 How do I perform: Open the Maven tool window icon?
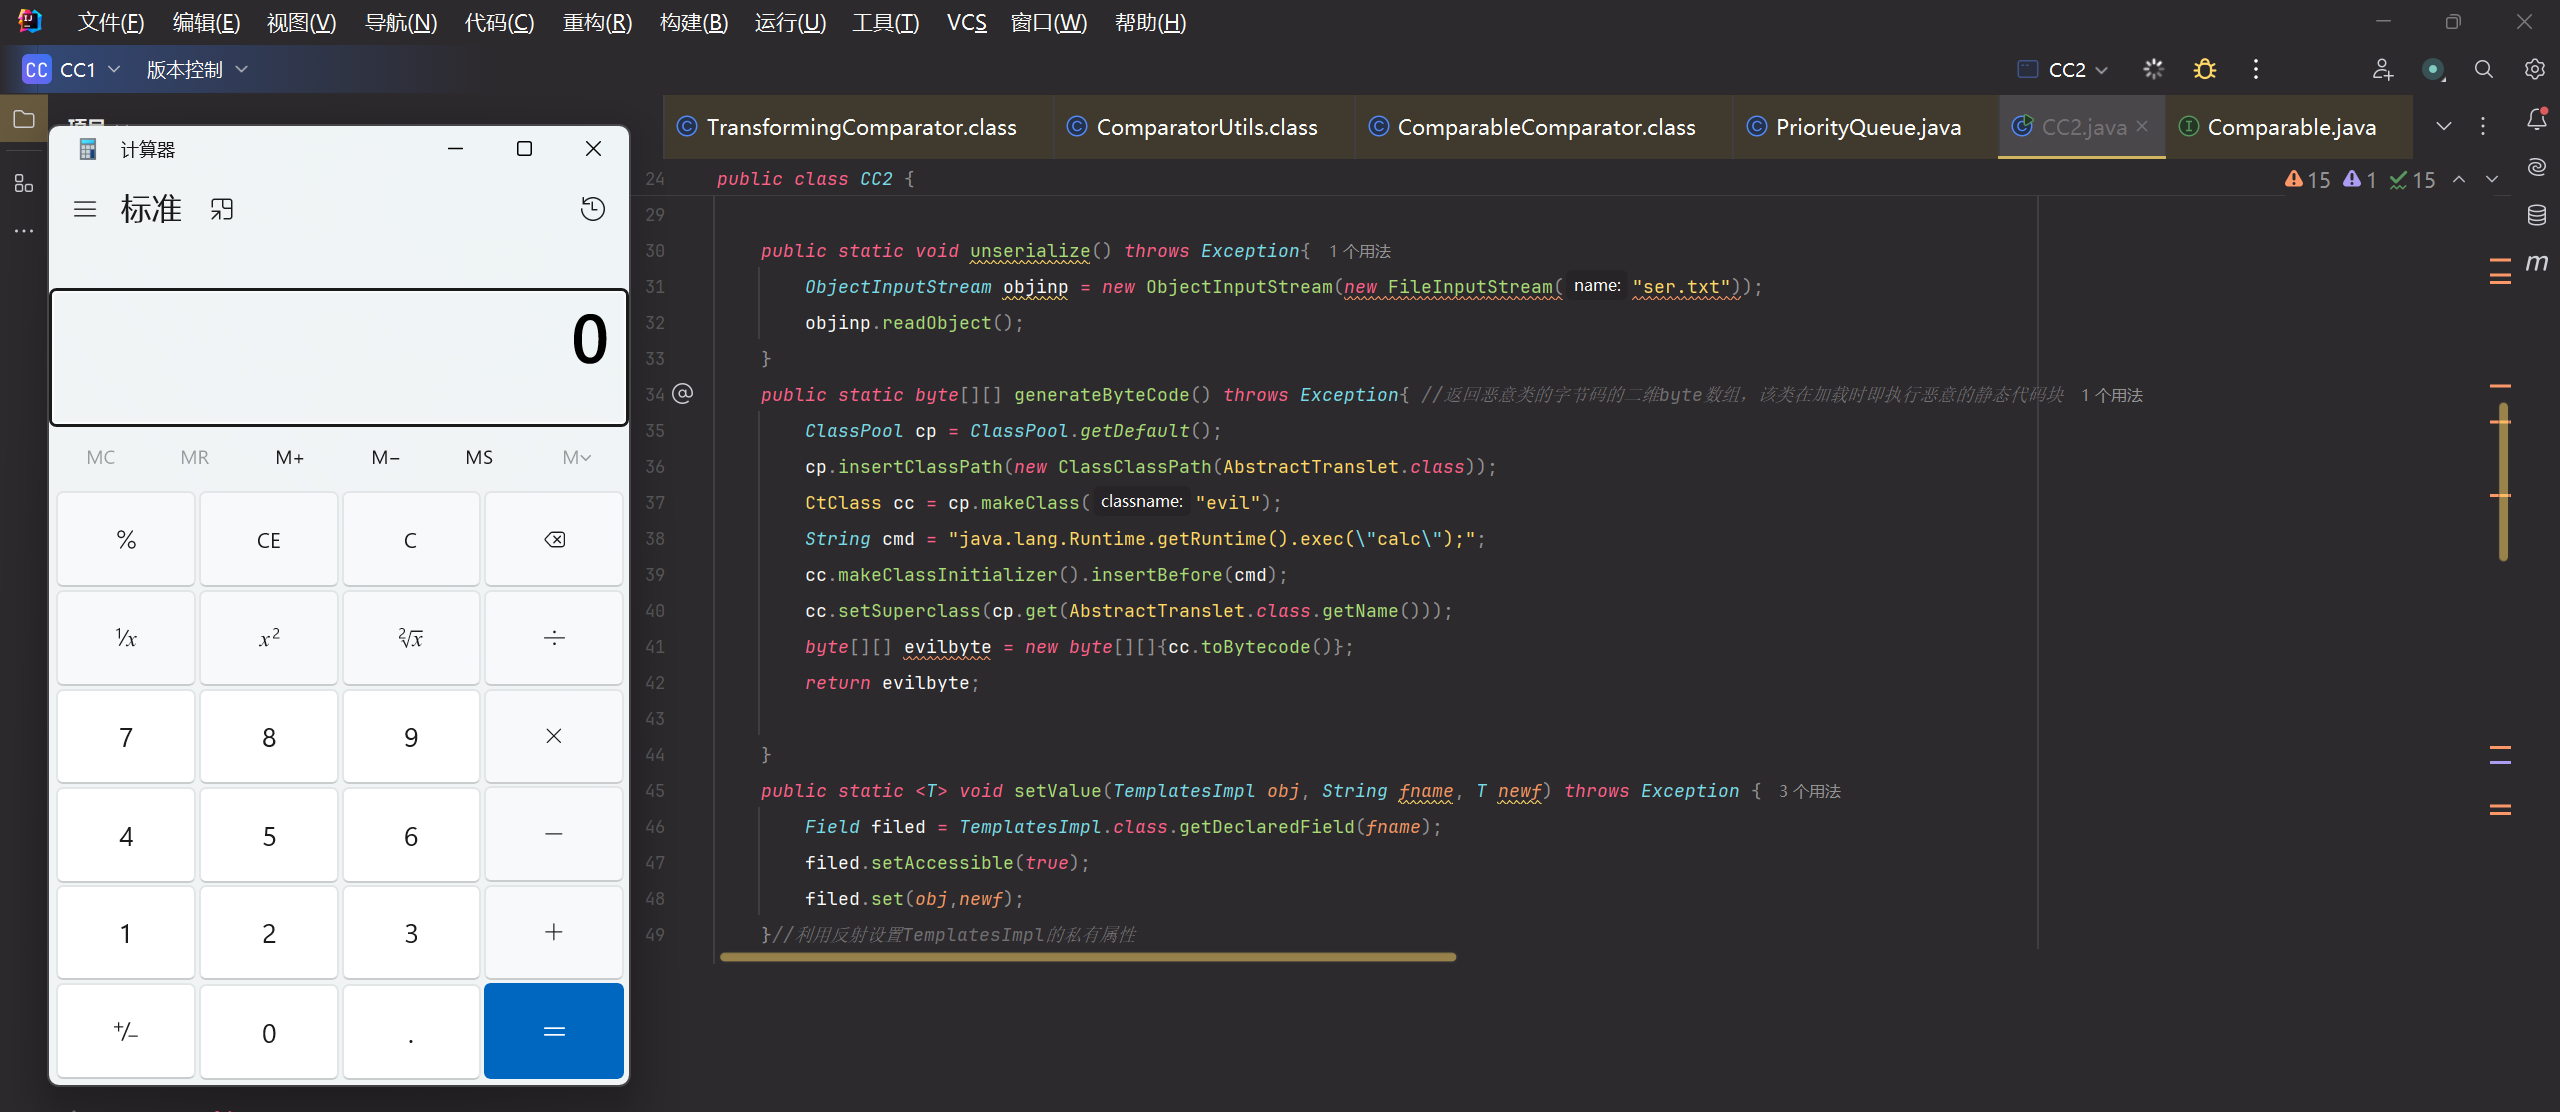pos(2536,263)
